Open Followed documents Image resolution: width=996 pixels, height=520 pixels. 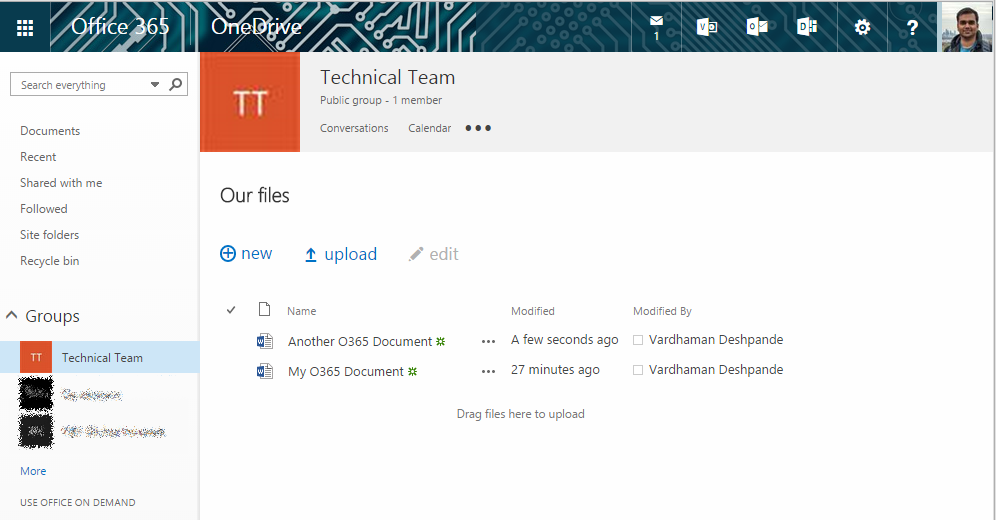coord(43,209)
